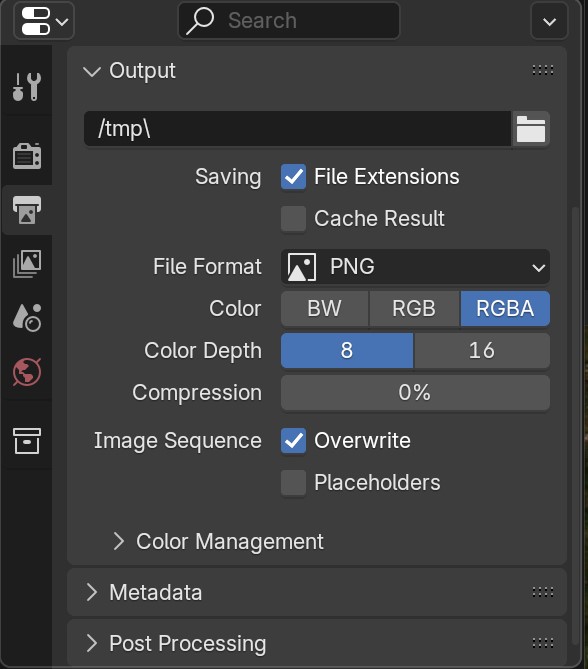Expand the Post Processing panel
Screen dimensions: 588x669
[x=92, y=643]
